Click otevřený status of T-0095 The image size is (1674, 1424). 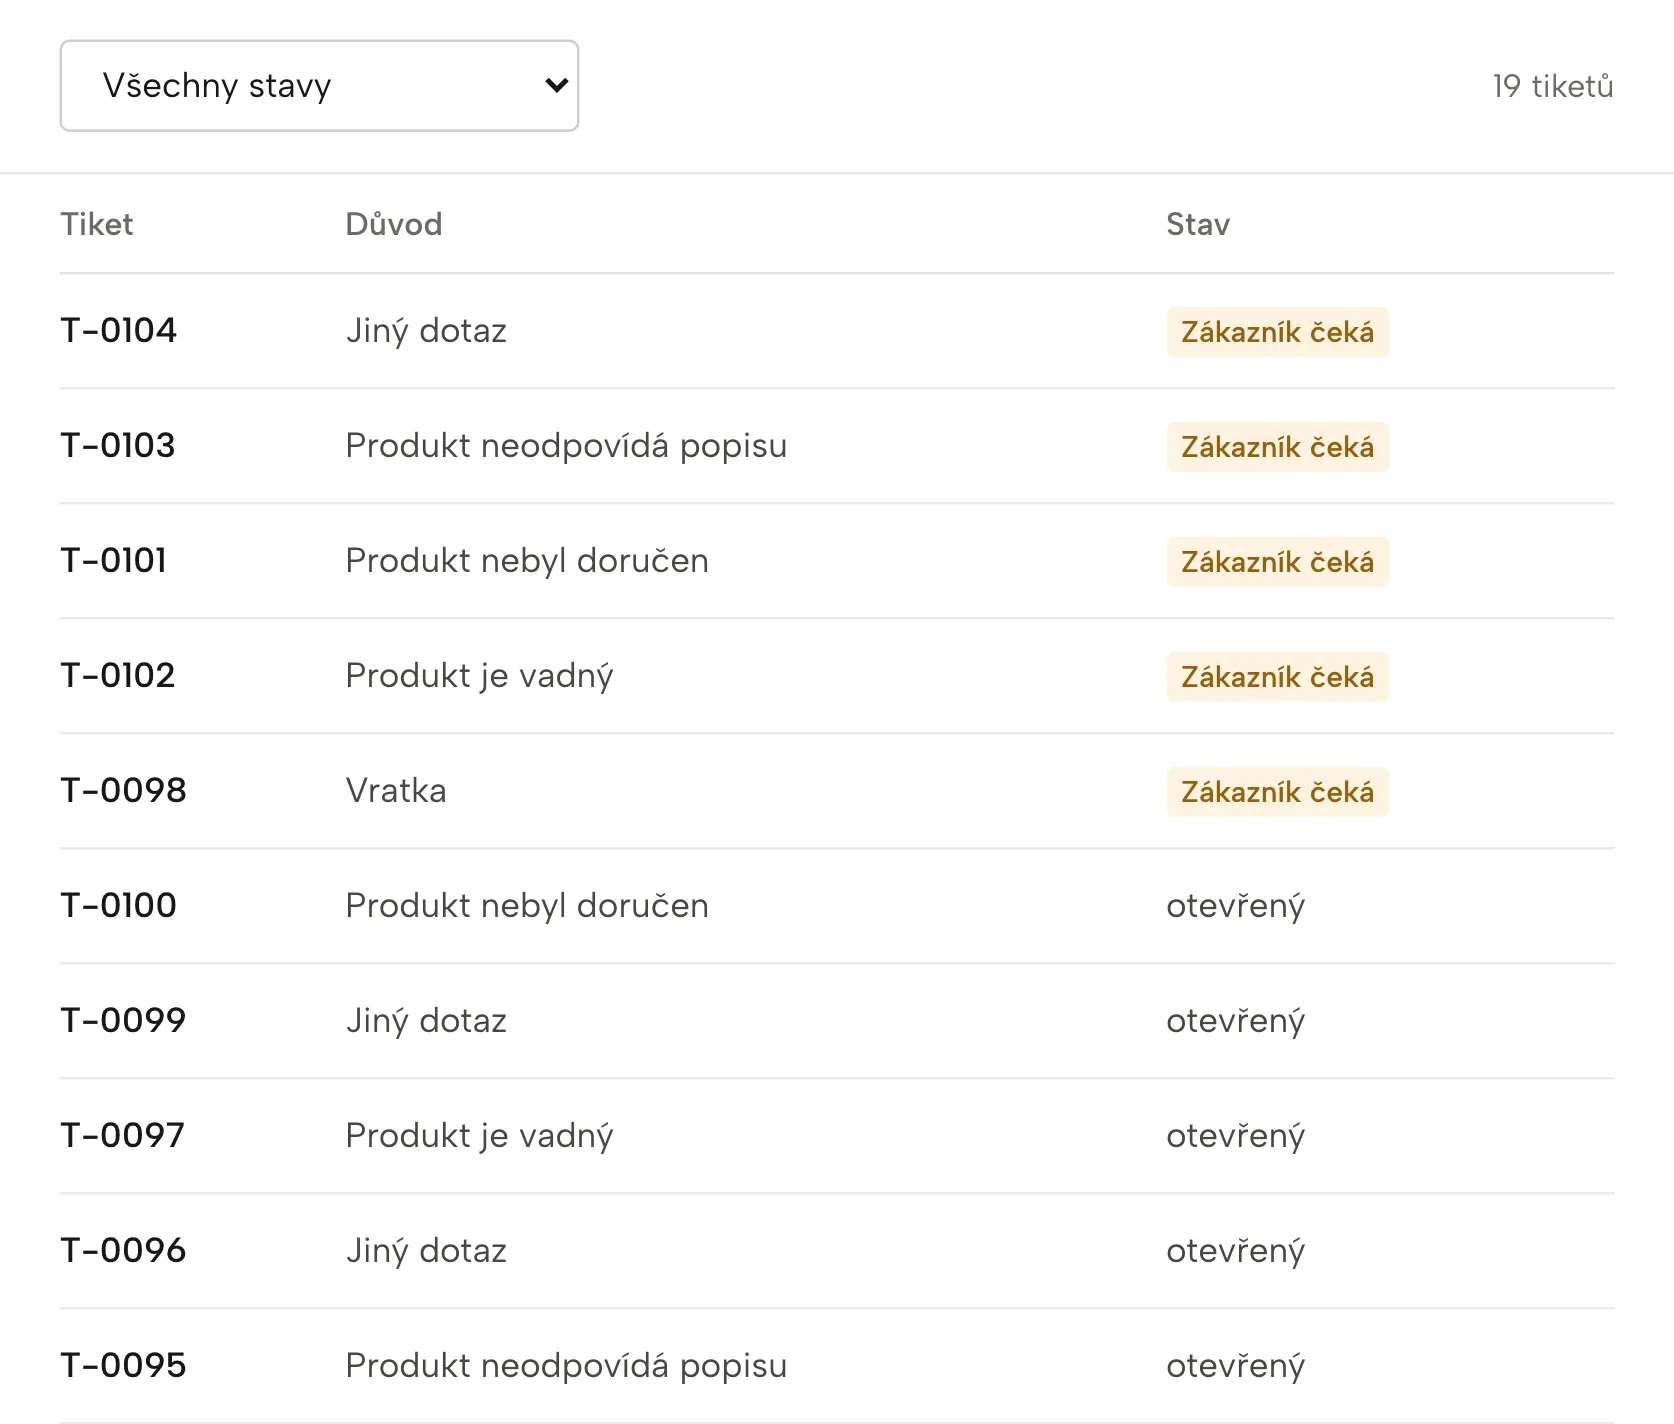click(1235, 1366)
